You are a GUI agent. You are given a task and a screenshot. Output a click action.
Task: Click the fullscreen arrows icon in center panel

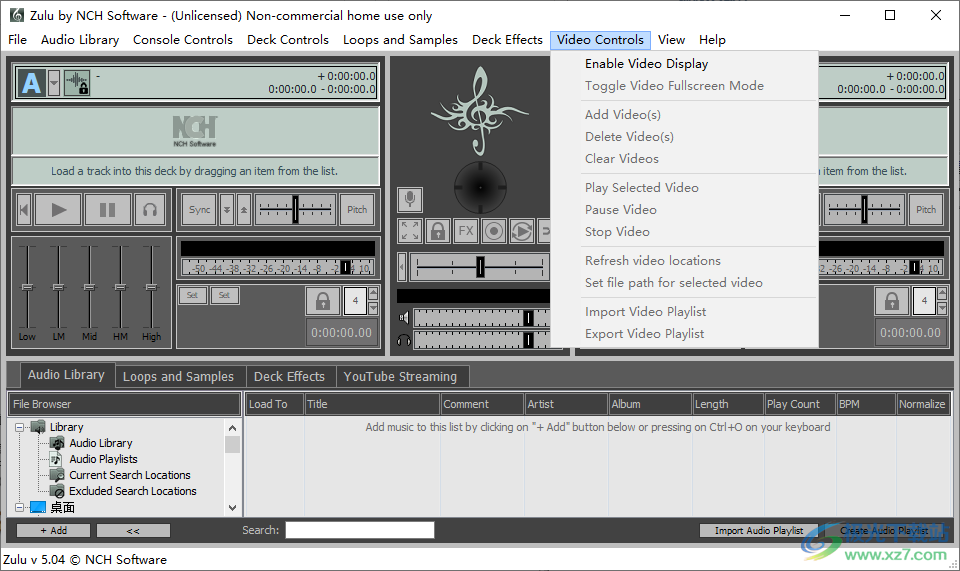coord(410,231)
